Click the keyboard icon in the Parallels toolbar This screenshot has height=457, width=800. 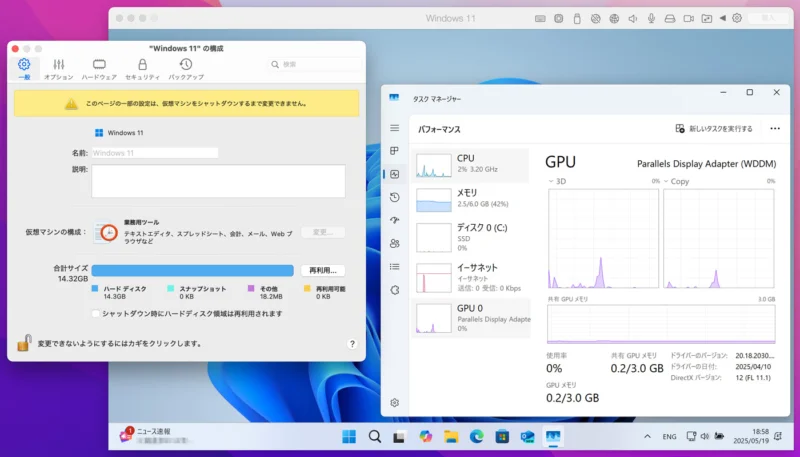pyautogui.click(x=540, y=19)
